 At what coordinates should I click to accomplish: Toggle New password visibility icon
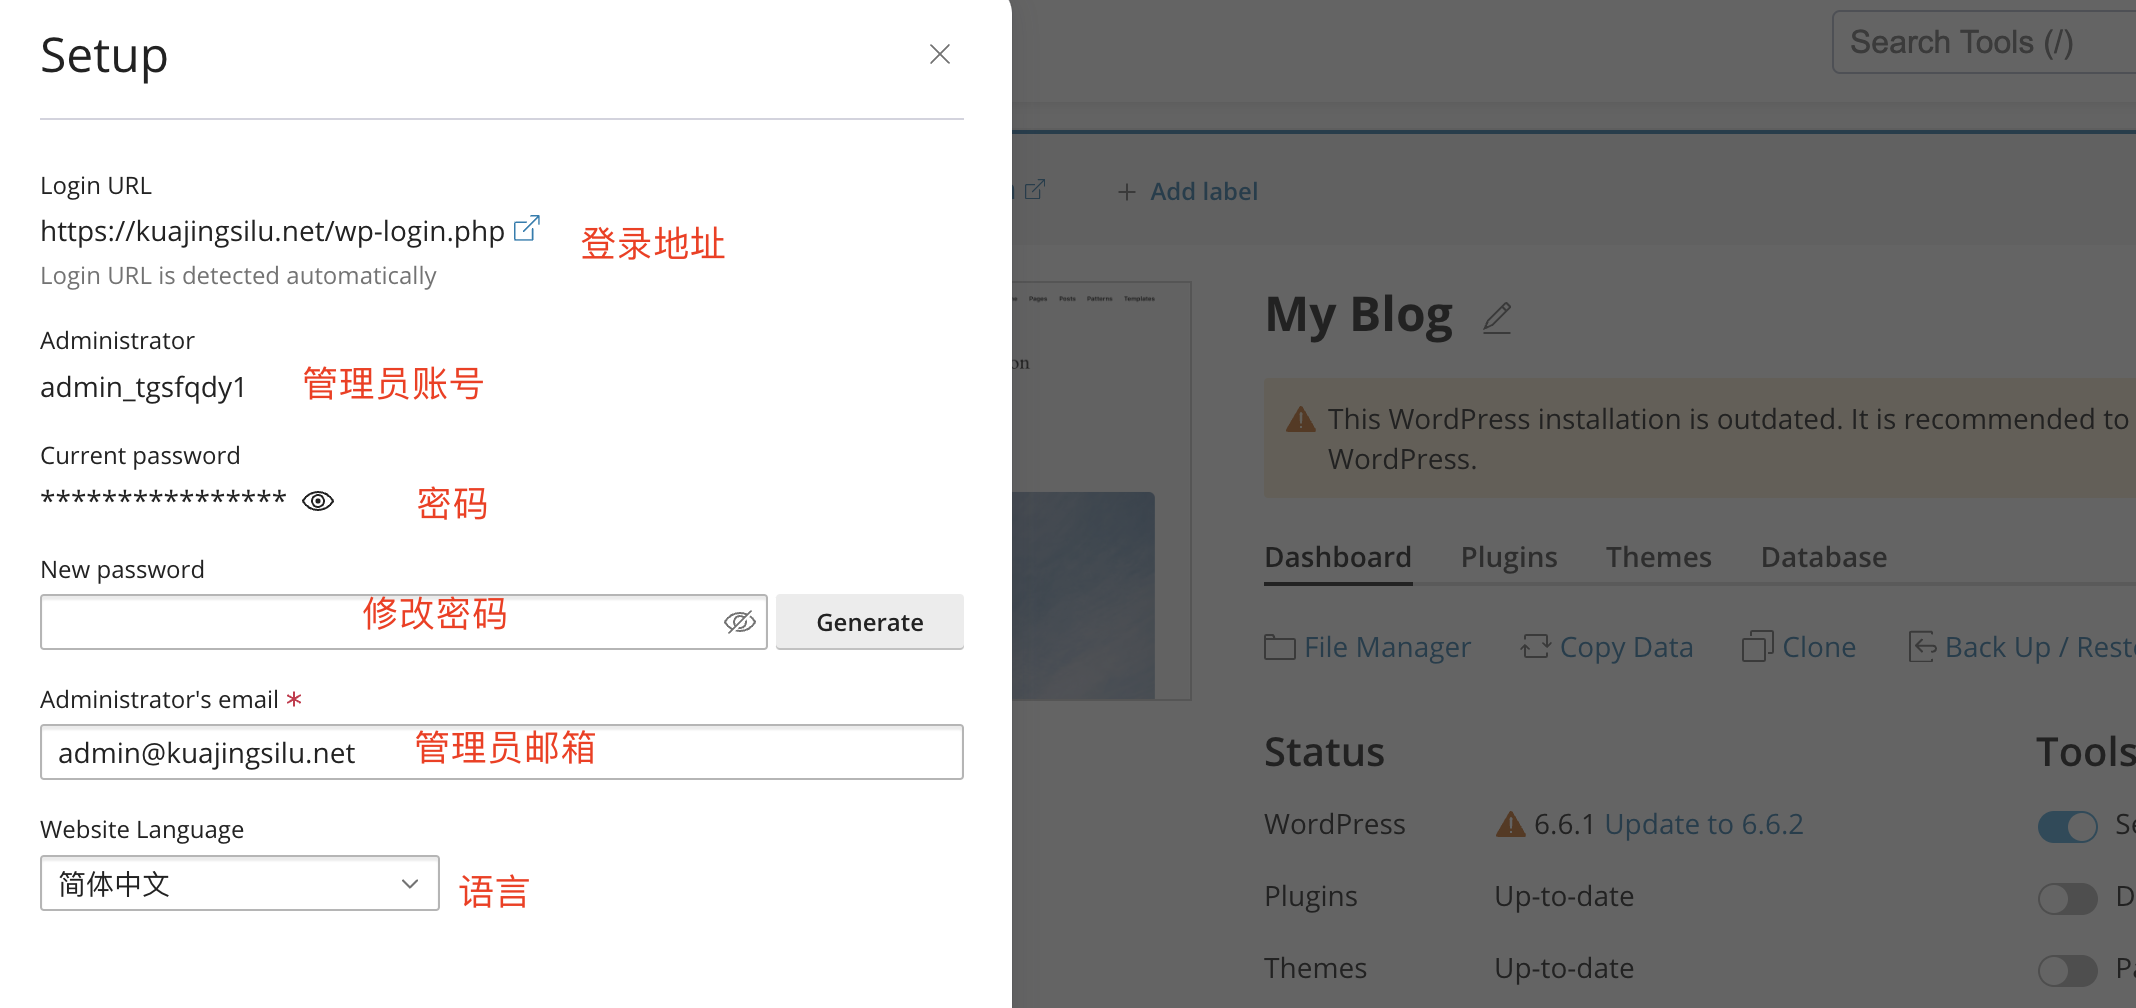point(740,622)
